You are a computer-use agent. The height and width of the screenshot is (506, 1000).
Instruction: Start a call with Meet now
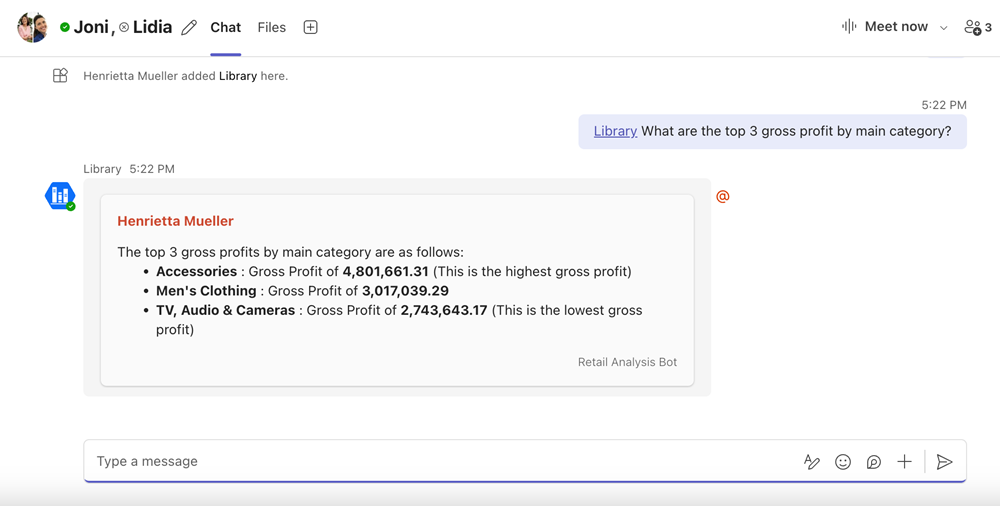click(x=885, y=27)
